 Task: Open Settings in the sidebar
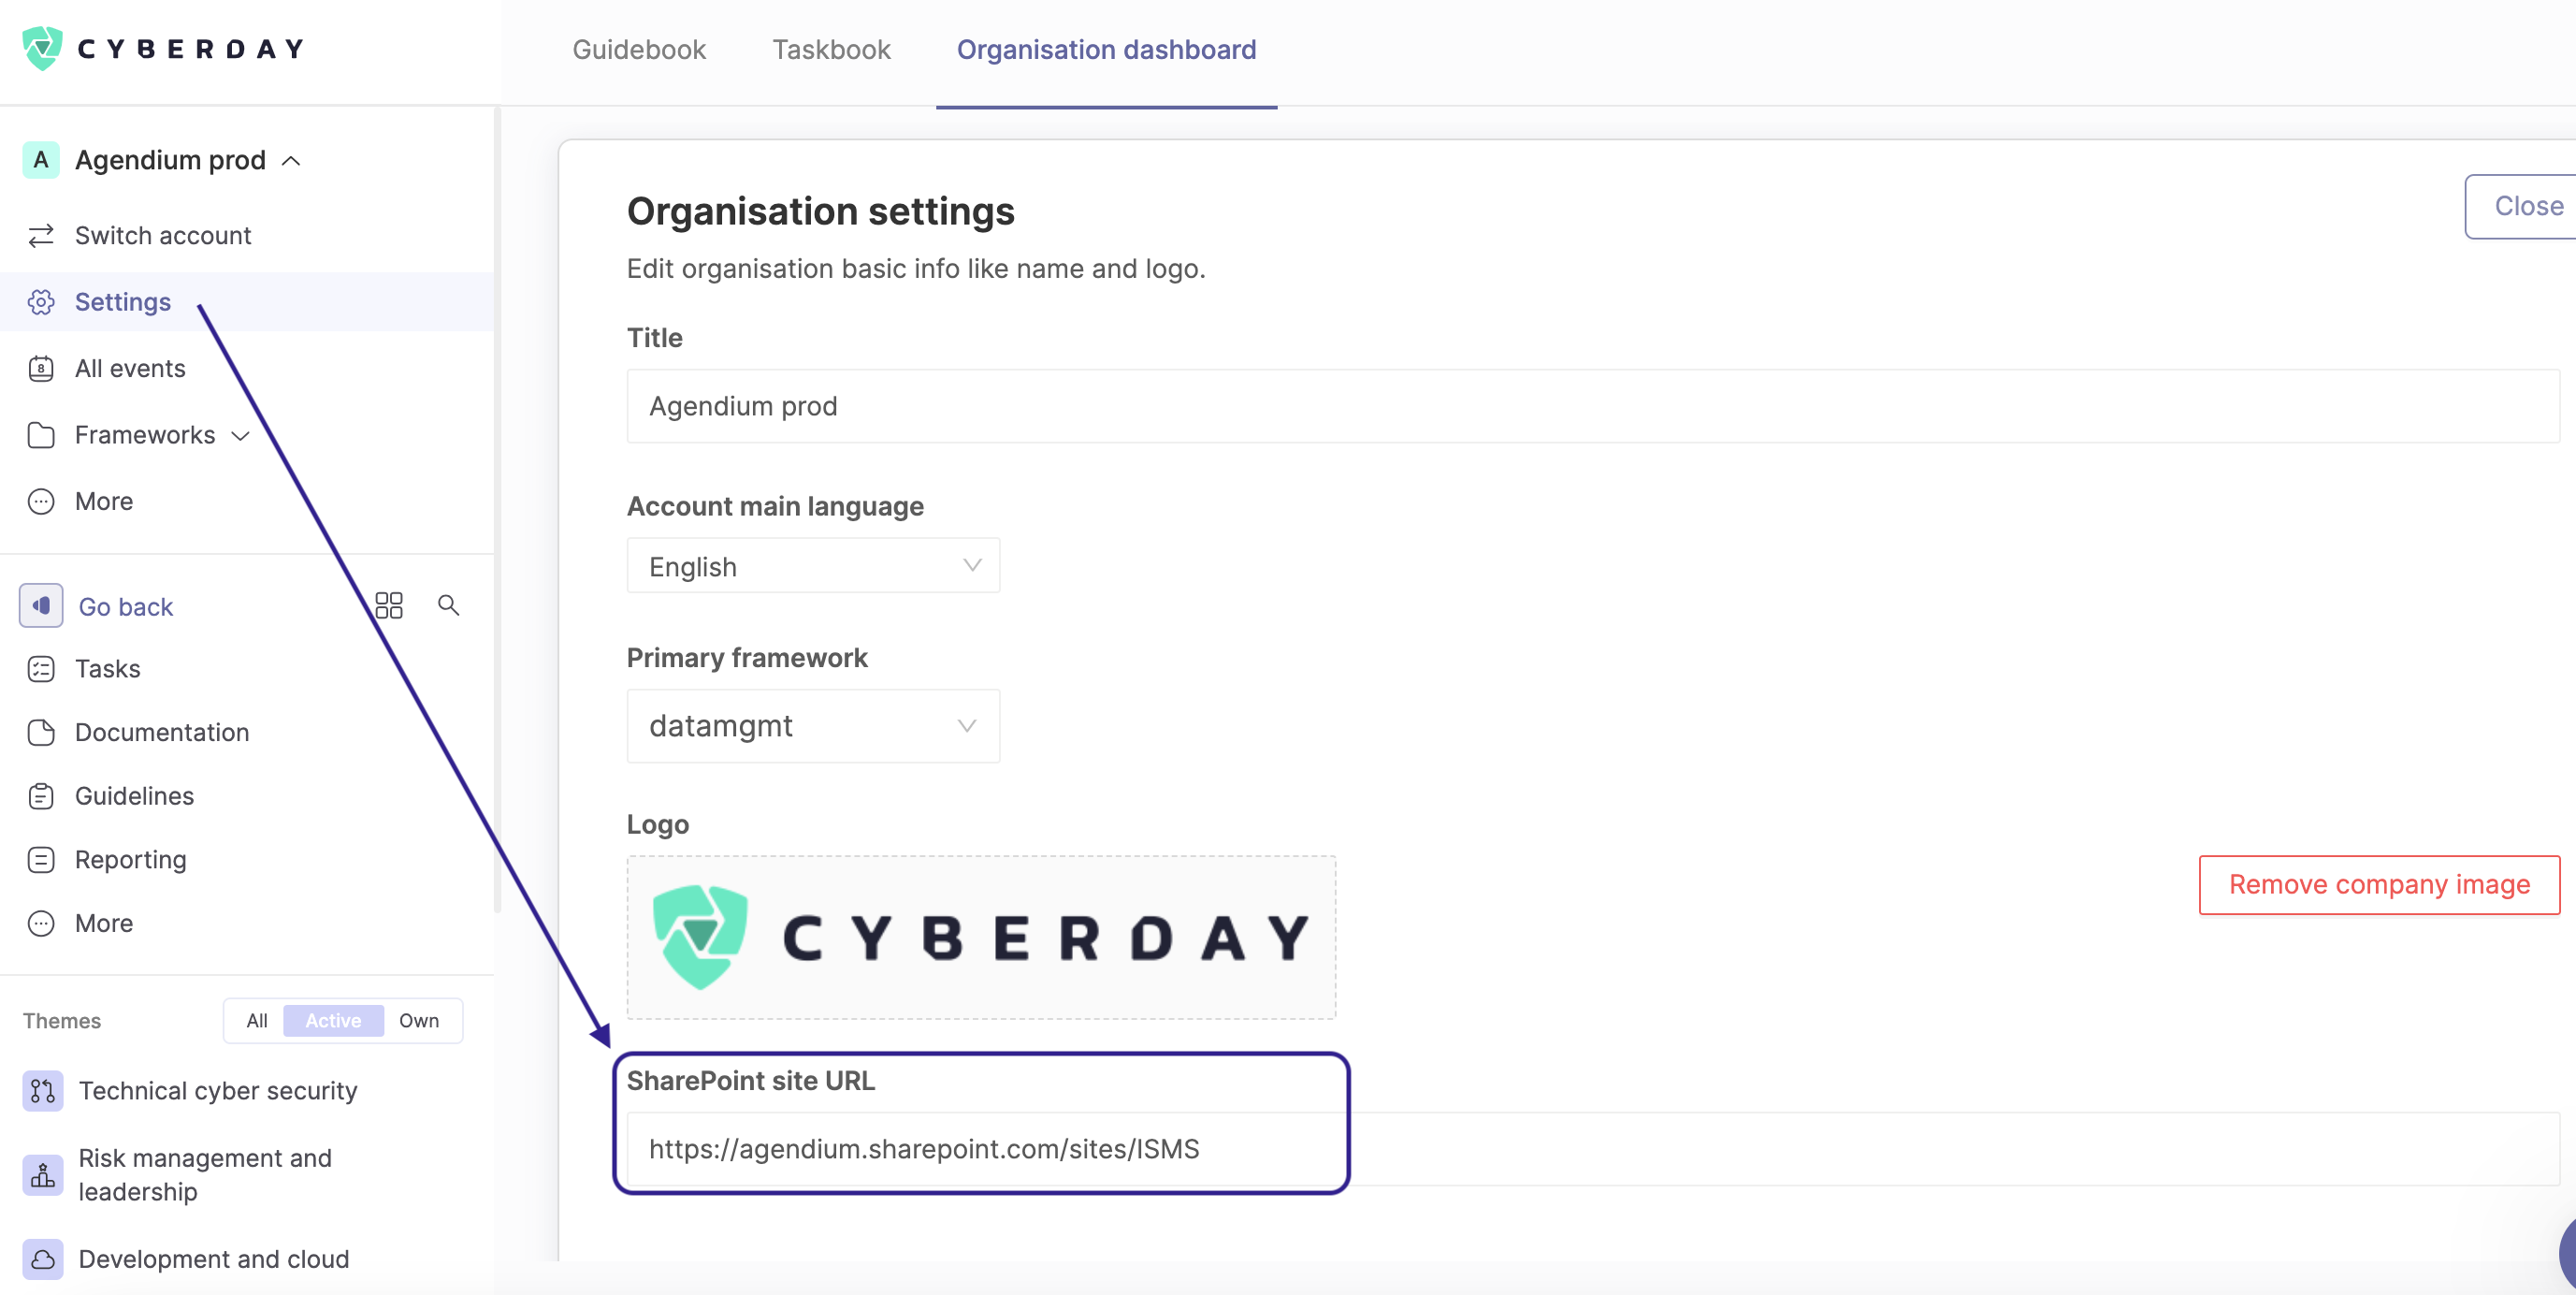pyautogui.click(x=247, y=302)
